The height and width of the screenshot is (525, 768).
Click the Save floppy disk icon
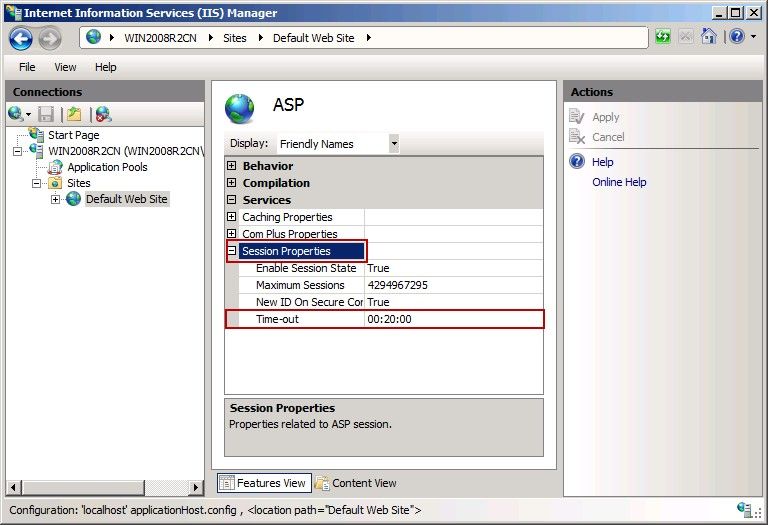pyautogui.click(x=46, y=114)
